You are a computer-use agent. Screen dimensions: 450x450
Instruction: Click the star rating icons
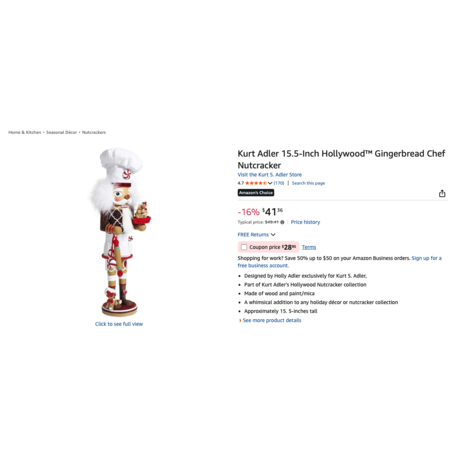point(256,183)
